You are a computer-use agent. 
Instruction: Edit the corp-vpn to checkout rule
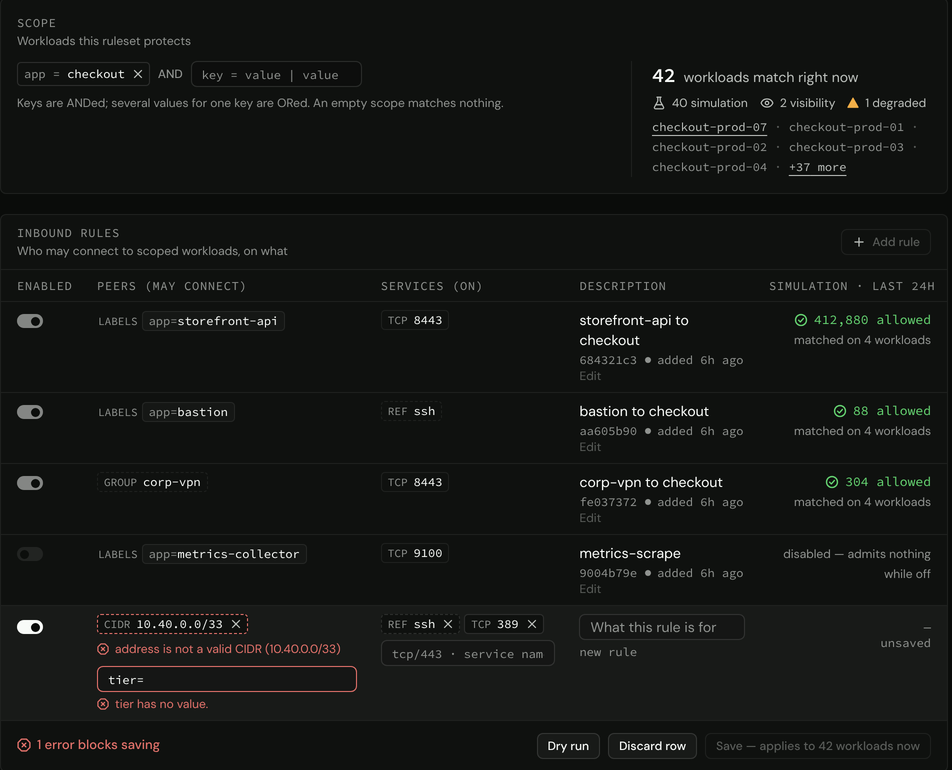(590, 519)
